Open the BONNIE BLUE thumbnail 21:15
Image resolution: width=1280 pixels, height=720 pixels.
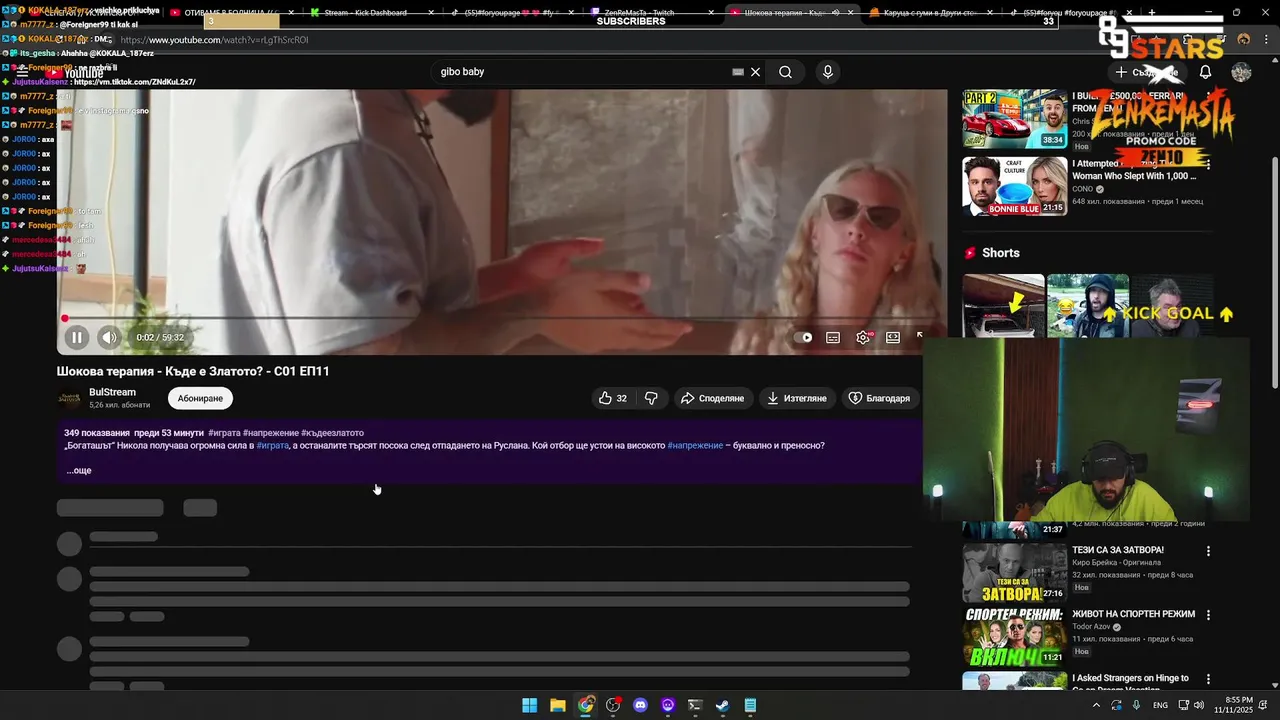click(x=1014, y=186)
